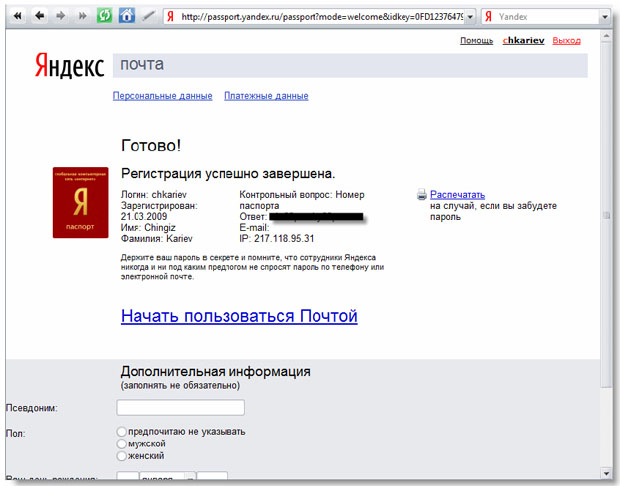
Task: Open the home page via house icon
Action: pyautogui.click(x=127, y=16)
